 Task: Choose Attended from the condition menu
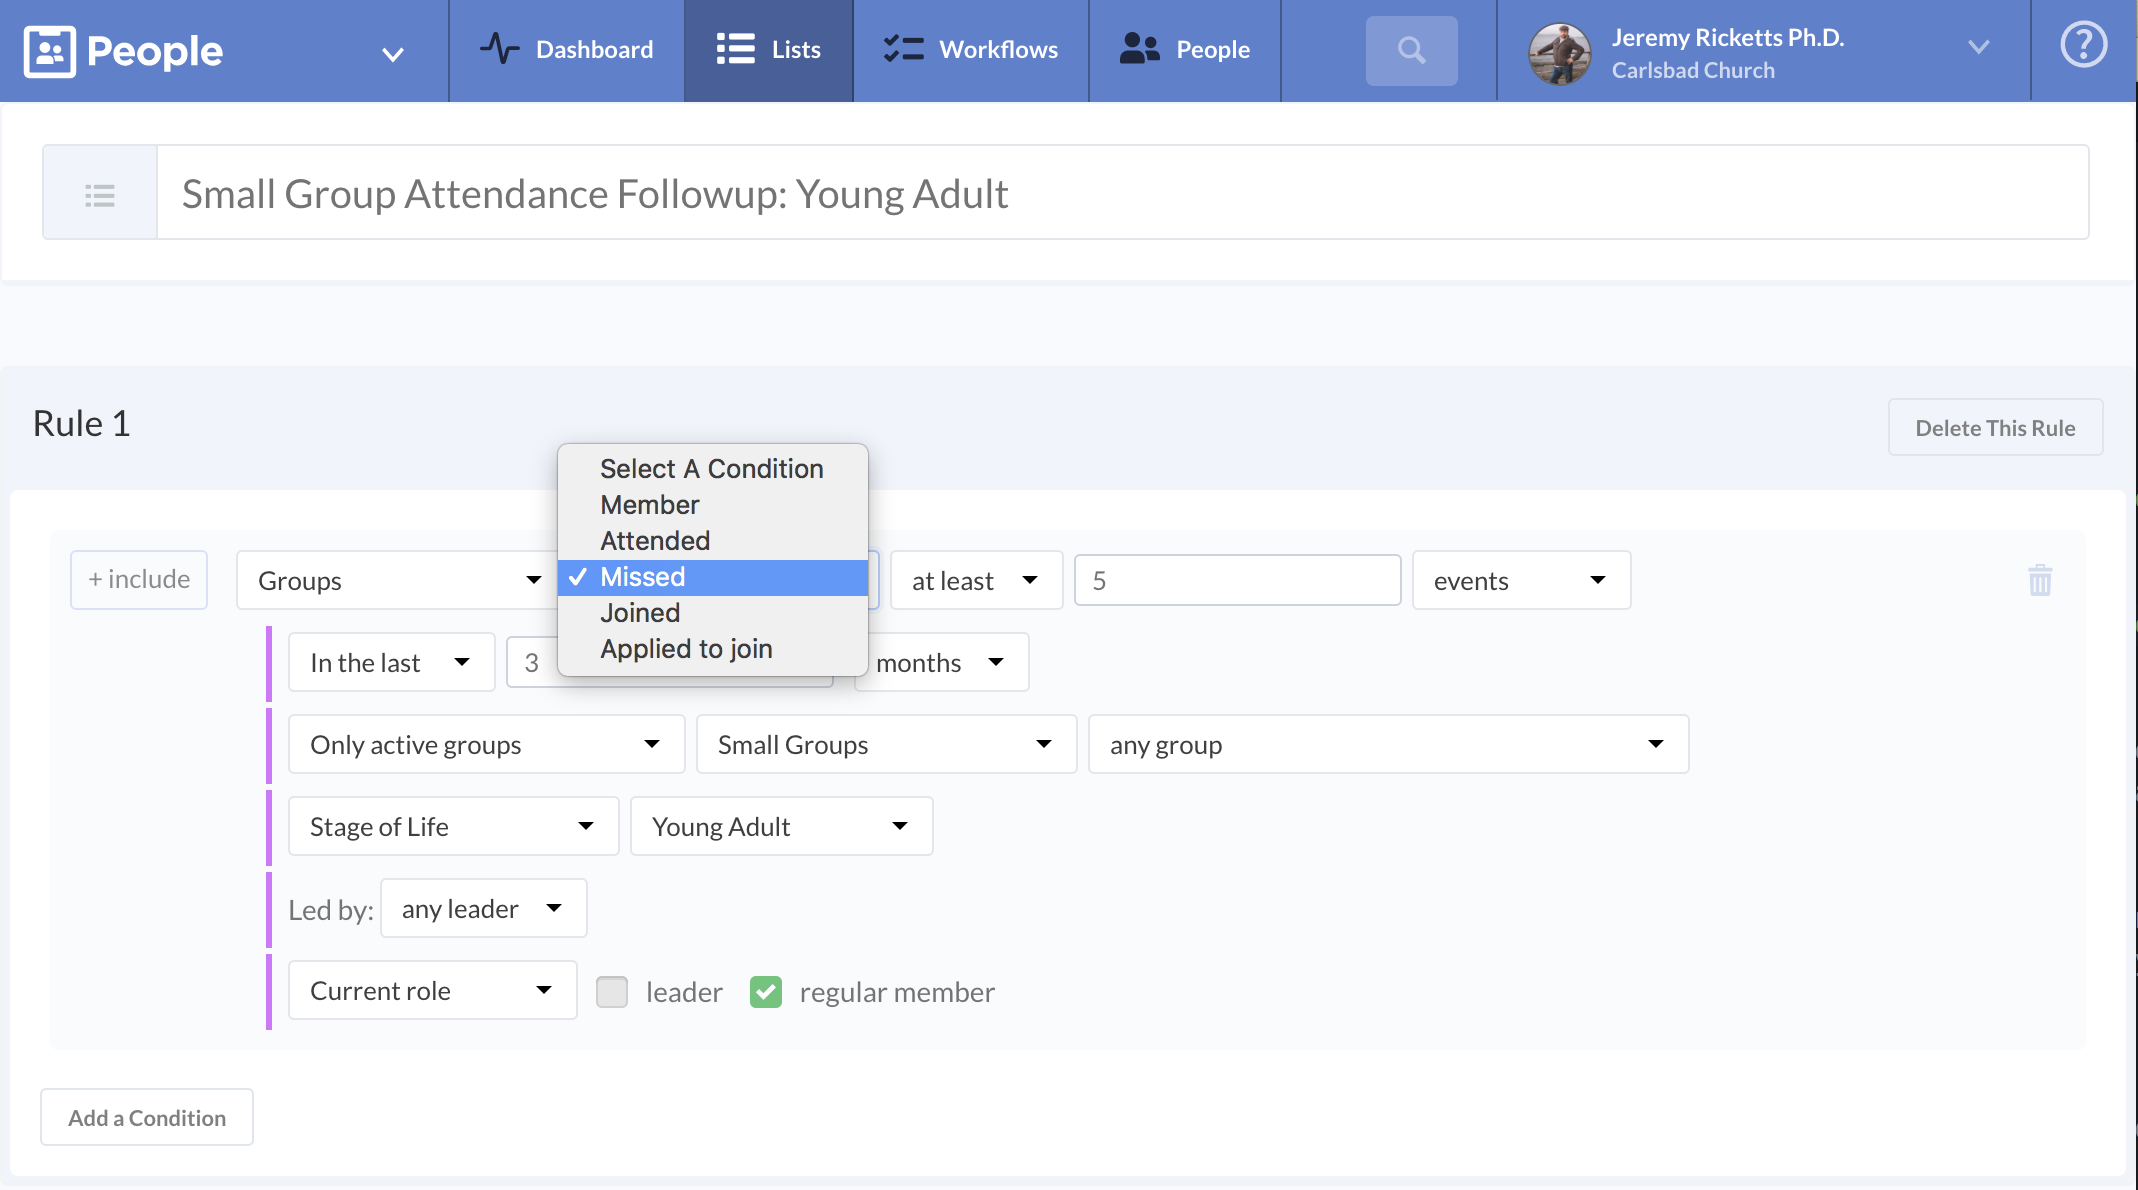655,541
